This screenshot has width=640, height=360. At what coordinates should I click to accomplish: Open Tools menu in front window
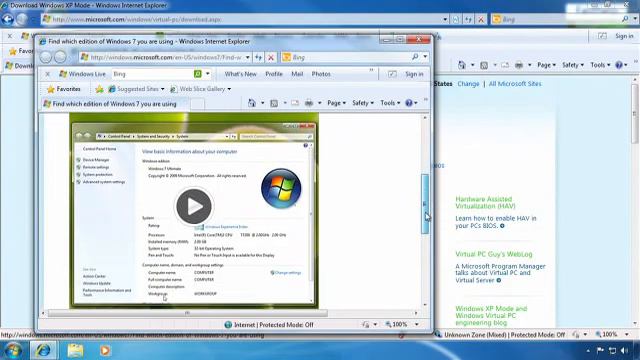coord(390,103)
